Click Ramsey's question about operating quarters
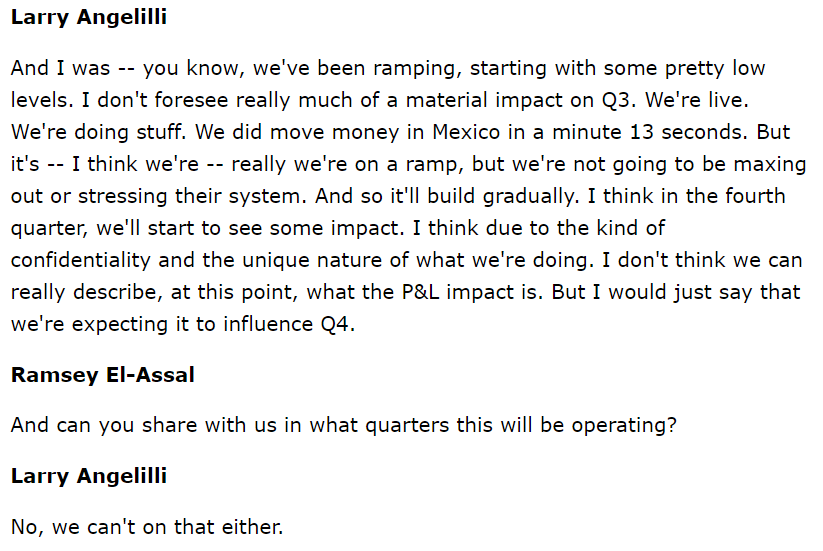This screenshot has height=551, width=823. 344,425
